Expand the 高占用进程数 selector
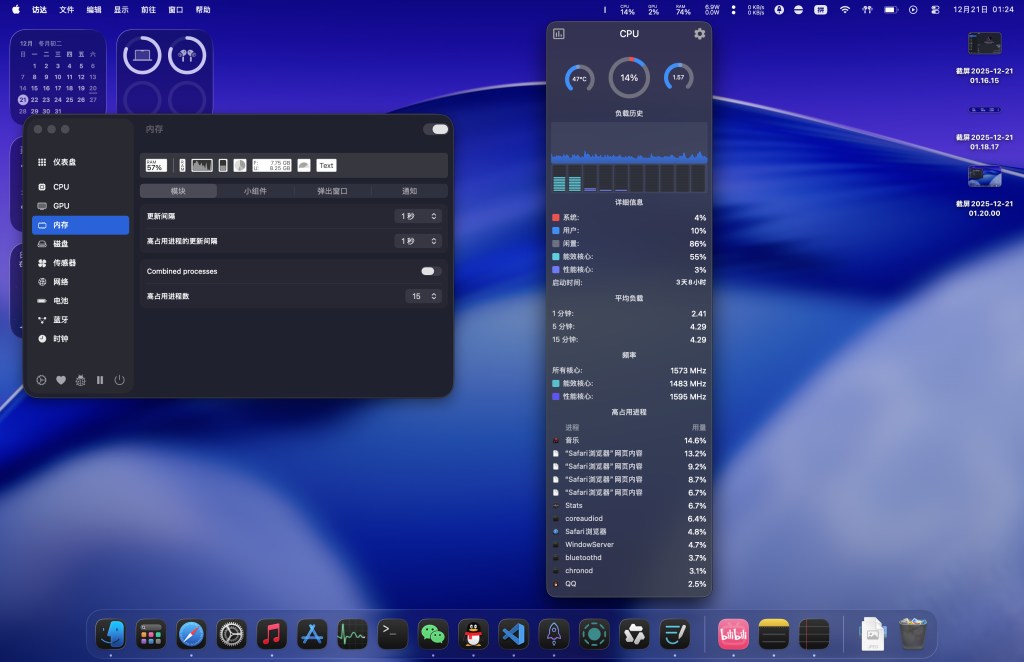 coord(424,296)
